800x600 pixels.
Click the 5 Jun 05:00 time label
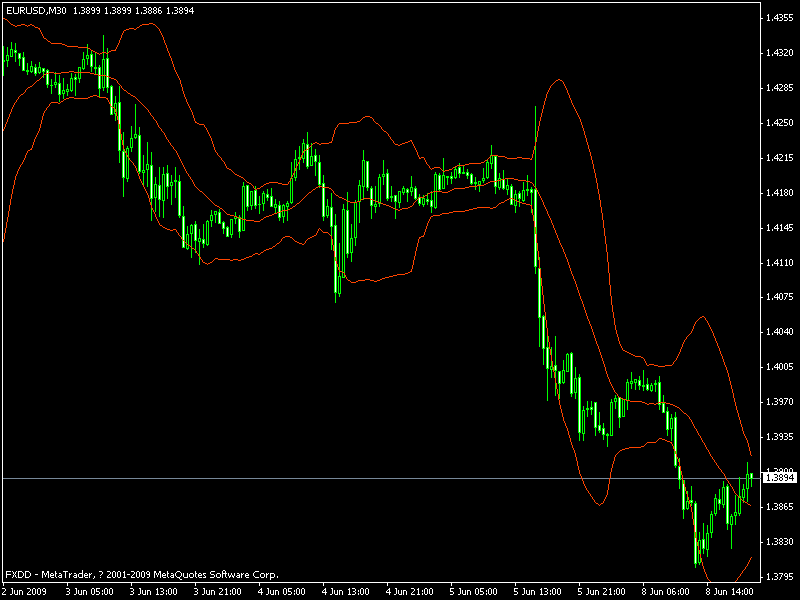(x=474, y=592)
